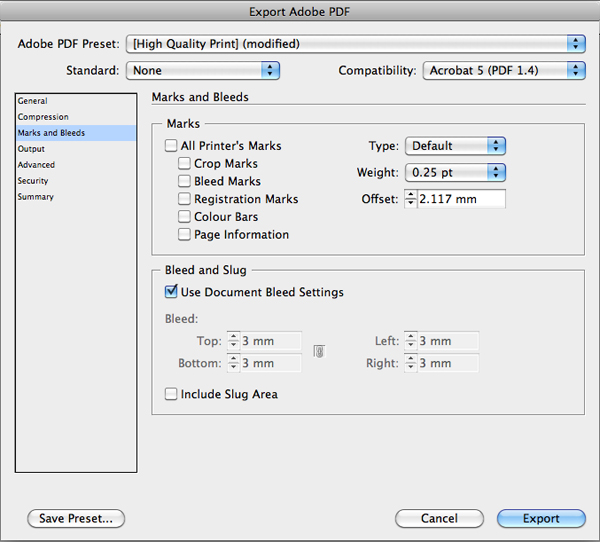Open the marks Type dropdown
This screenshot has width=600, height=542.
[455, 146]
